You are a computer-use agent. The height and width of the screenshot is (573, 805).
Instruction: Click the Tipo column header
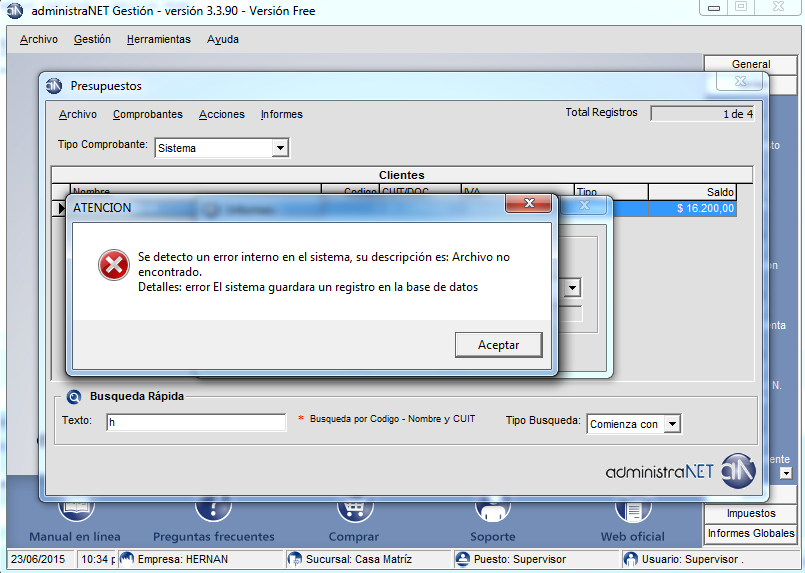click(611, 192)
